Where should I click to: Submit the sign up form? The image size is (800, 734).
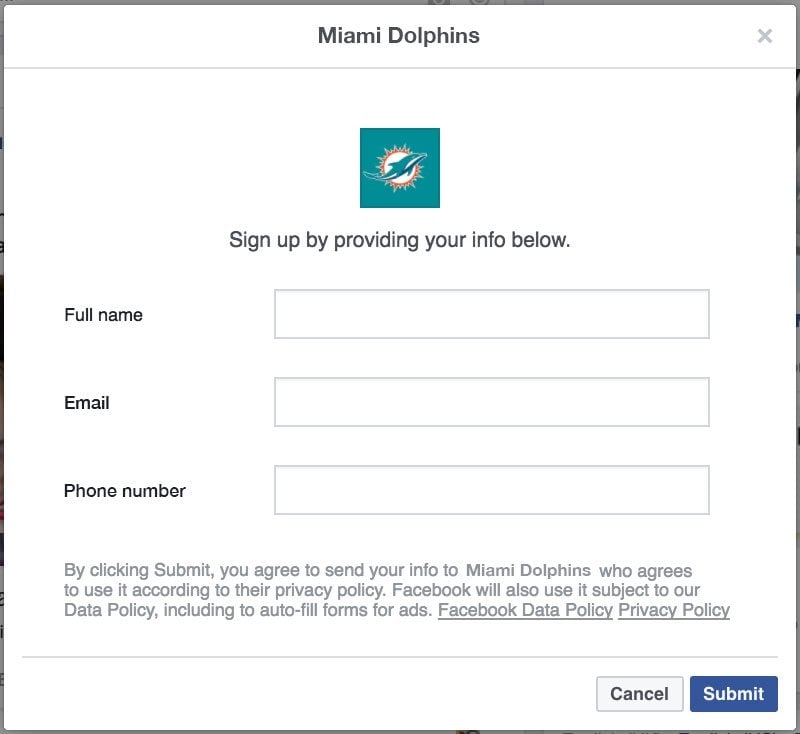click(733, 694)
